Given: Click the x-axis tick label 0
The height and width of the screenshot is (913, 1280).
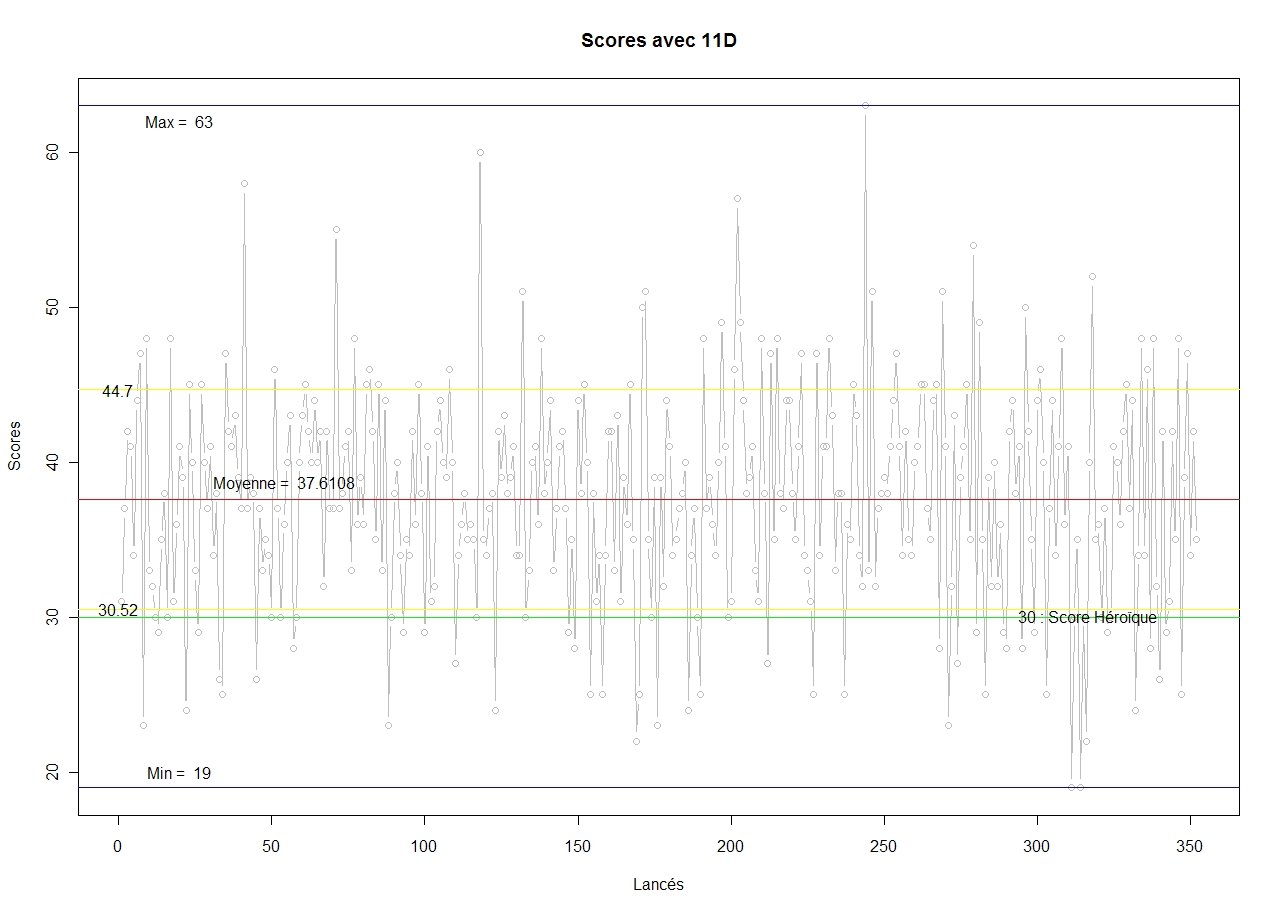Looking at the screenshot, I should [x=118, y=847].
